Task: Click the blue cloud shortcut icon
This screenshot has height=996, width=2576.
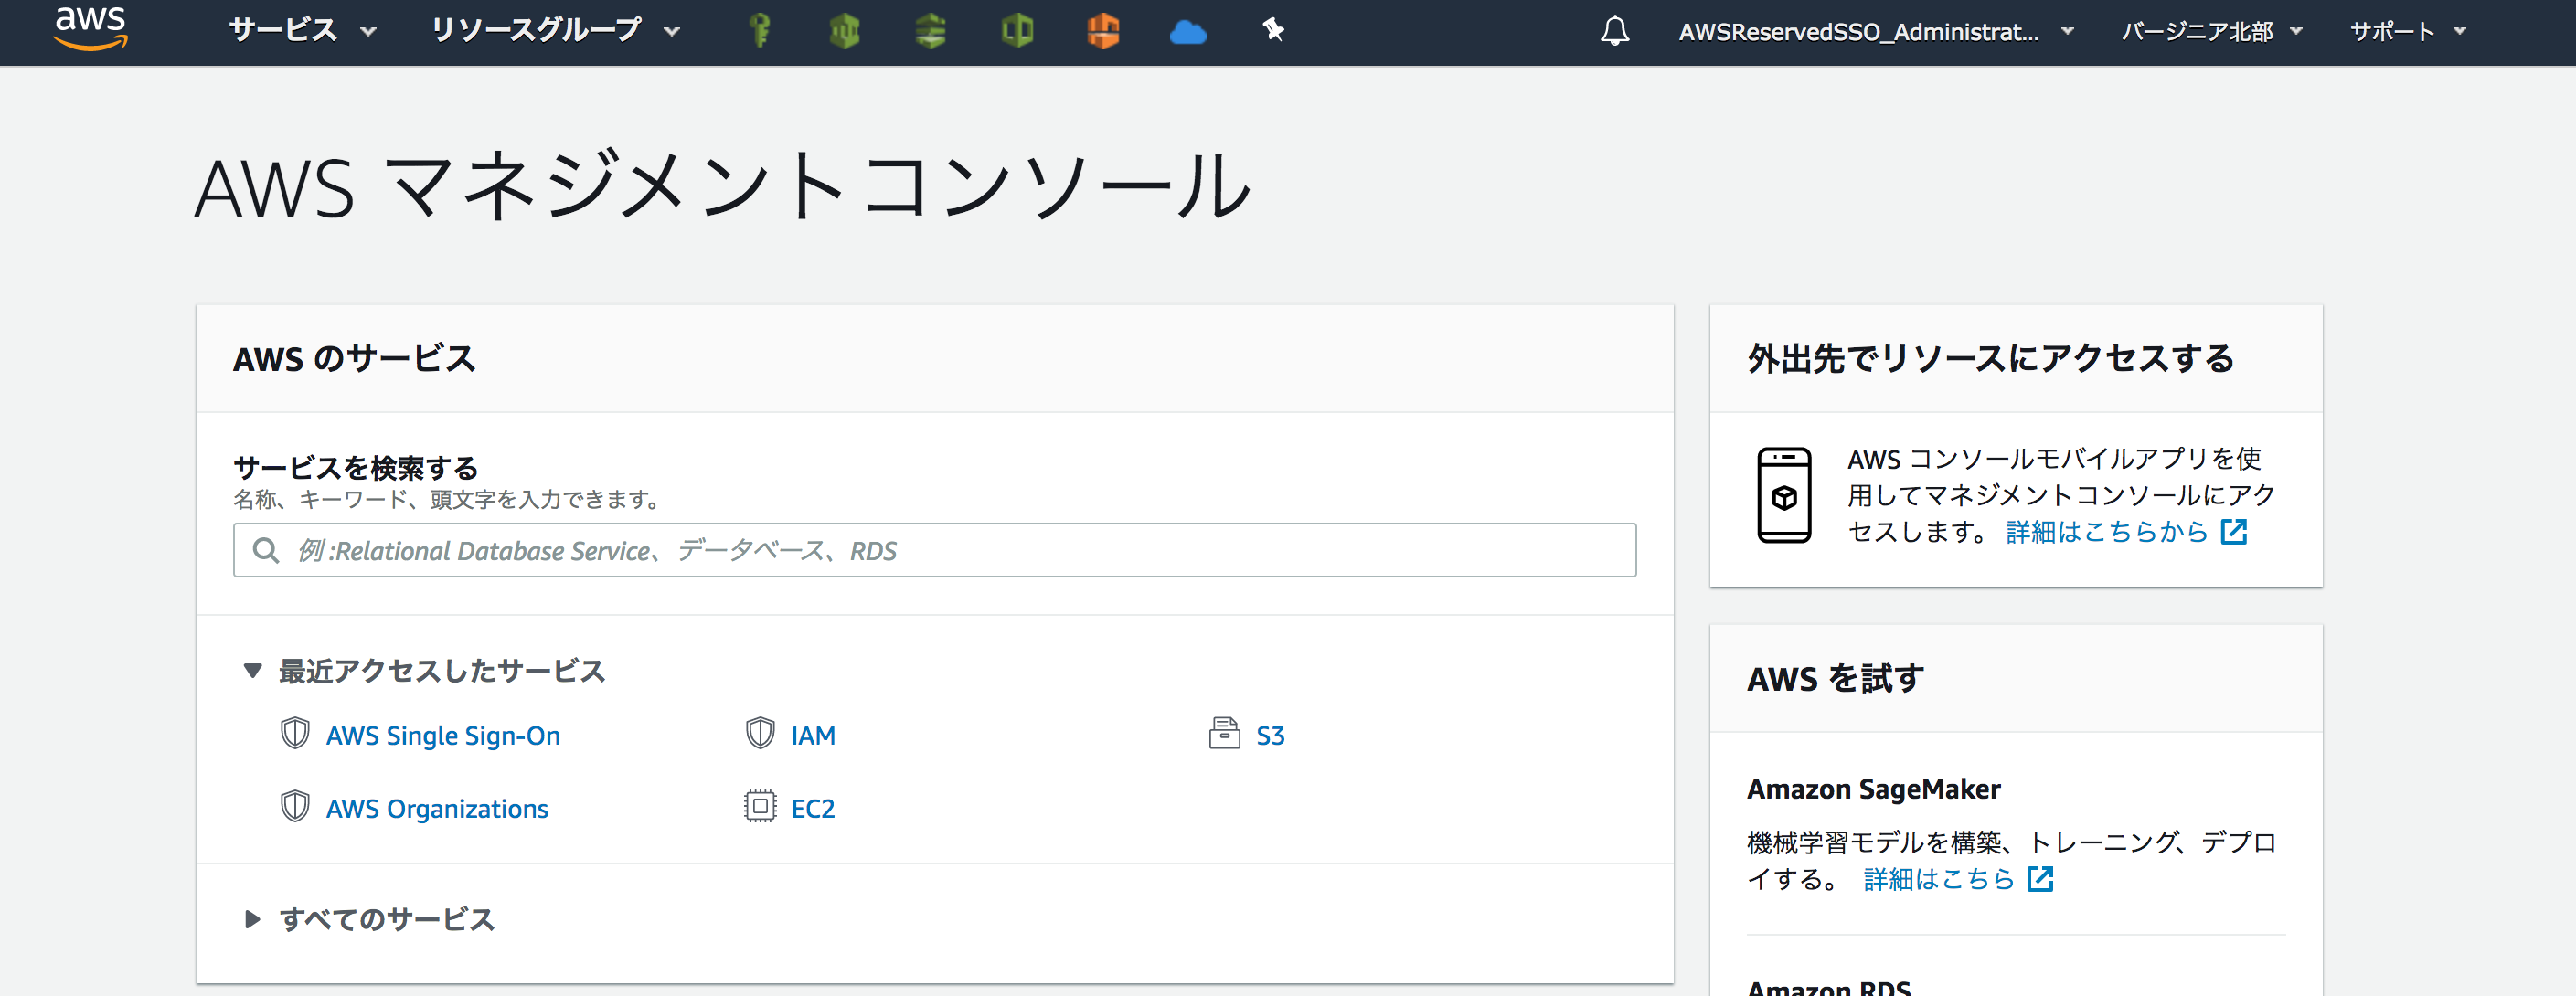Action: 1187,32
